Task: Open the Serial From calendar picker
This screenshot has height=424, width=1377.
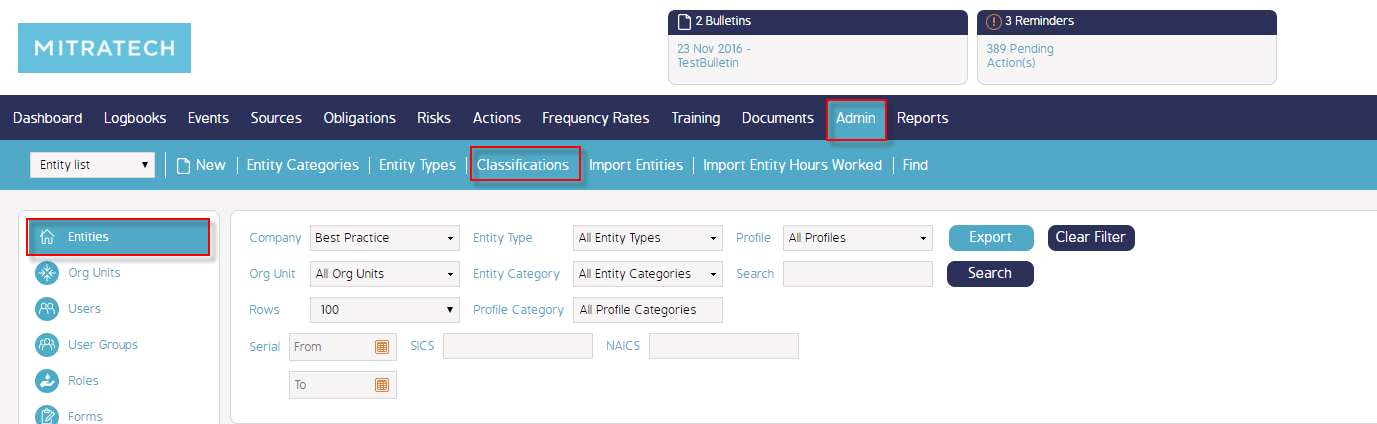Action: (x=382, y=347)
